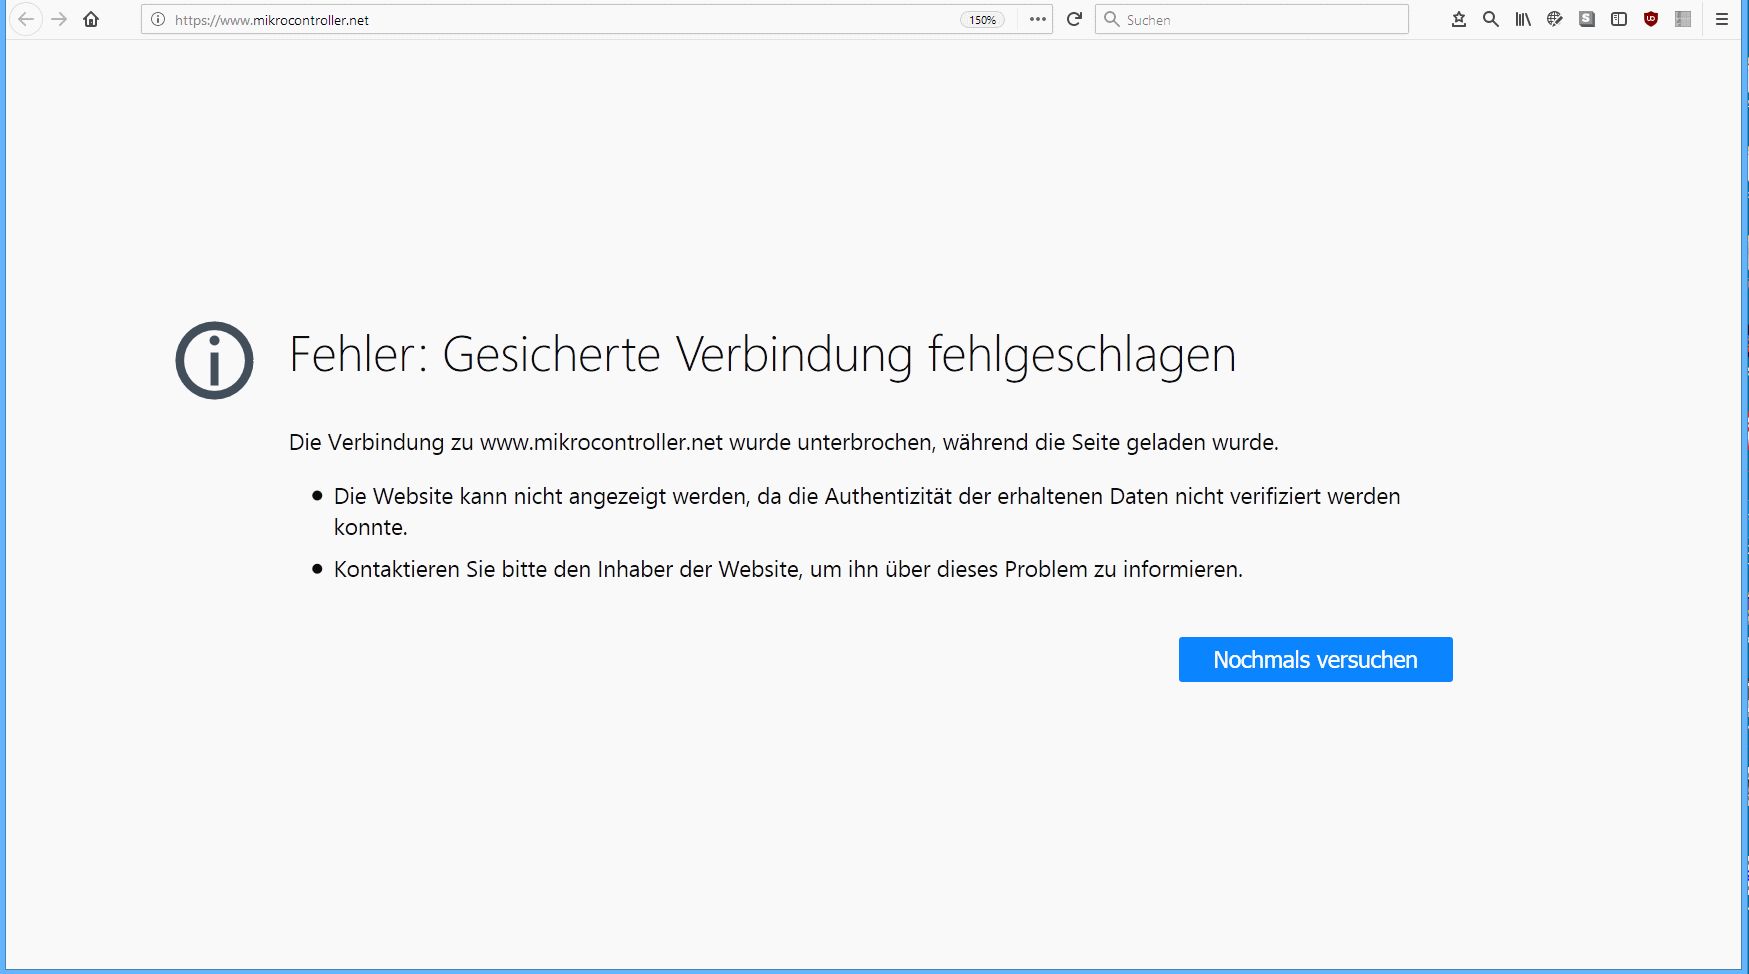The height and width of the screenshot is (974, 1749).
Task: Click the globe with pencil extension icon
Action: tap(1555, 20)
